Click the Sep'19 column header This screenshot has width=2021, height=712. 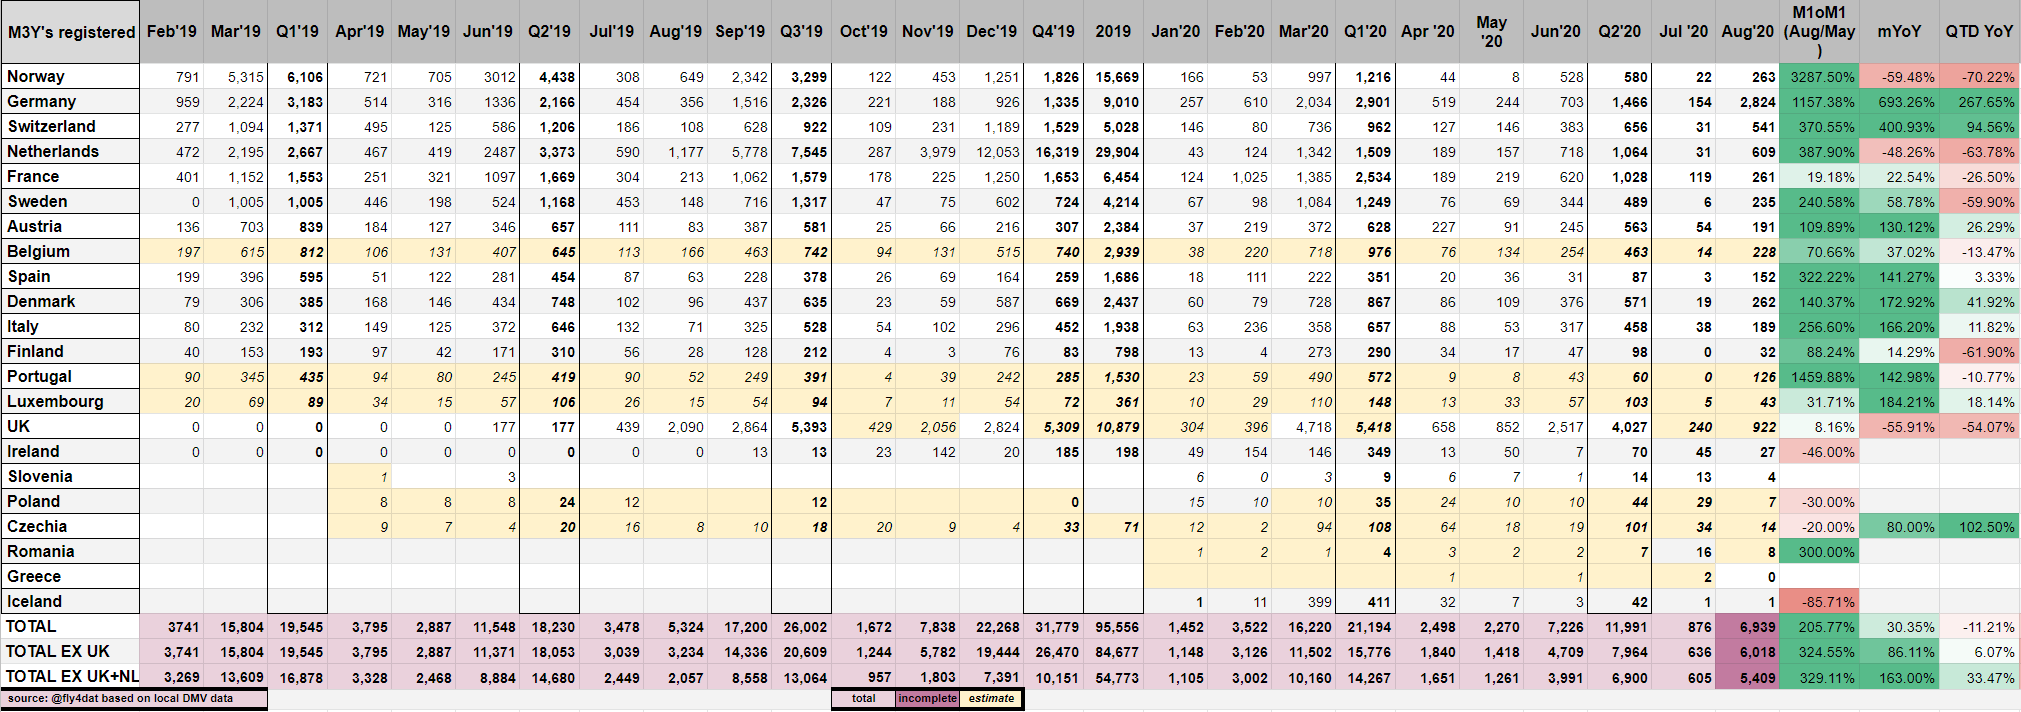pyautogui.click(x=738, y=32)
